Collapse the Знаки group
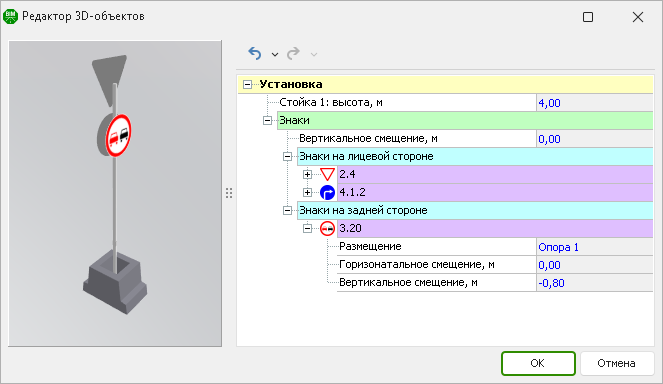This screenshot has width=663, height=384. (x=267, y=121)
